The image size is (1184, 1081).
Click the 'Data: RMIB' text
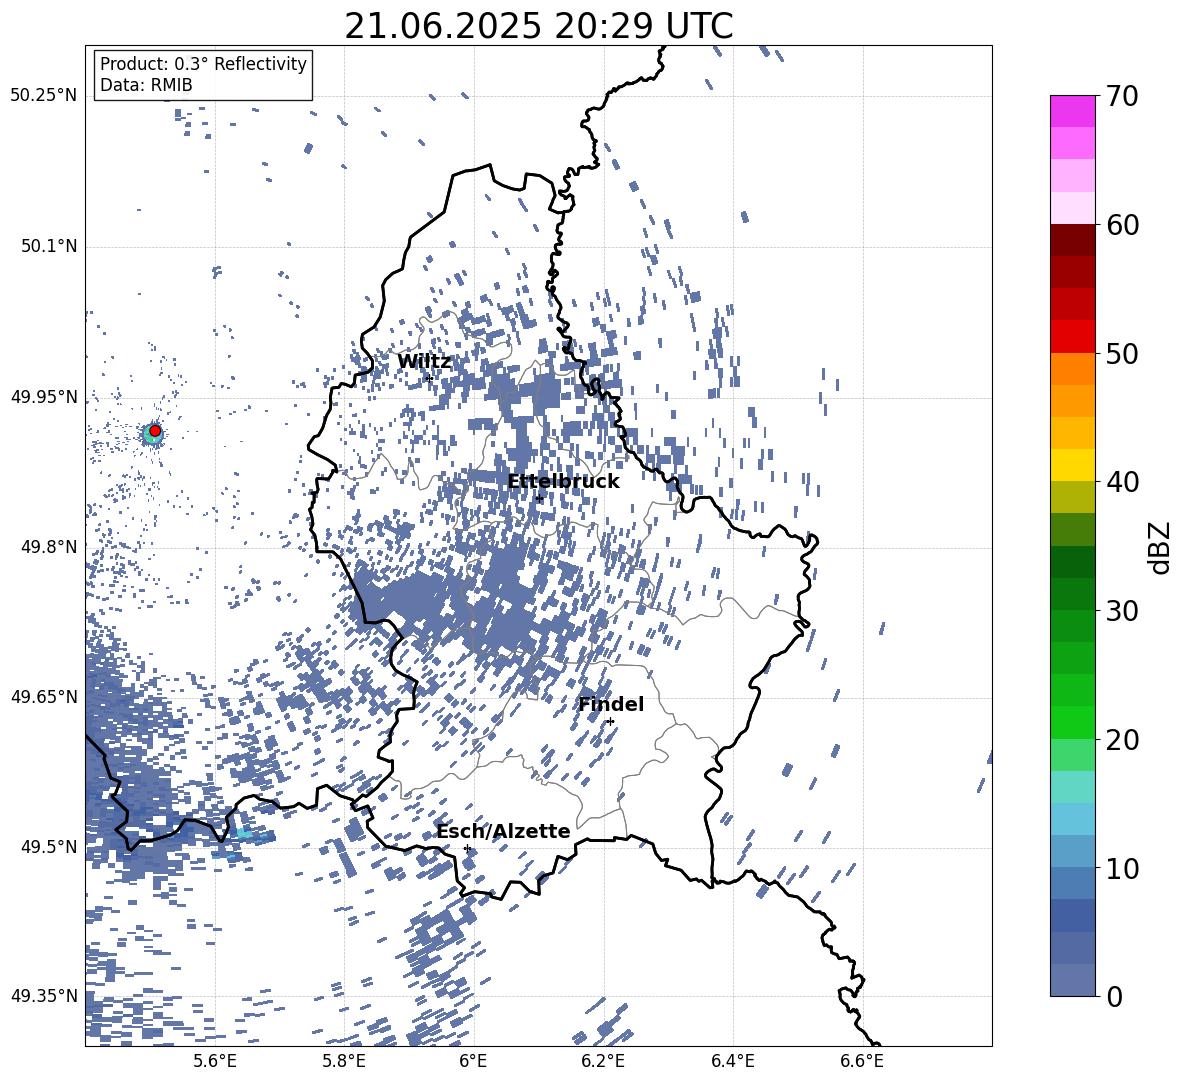tap(146, 85)
